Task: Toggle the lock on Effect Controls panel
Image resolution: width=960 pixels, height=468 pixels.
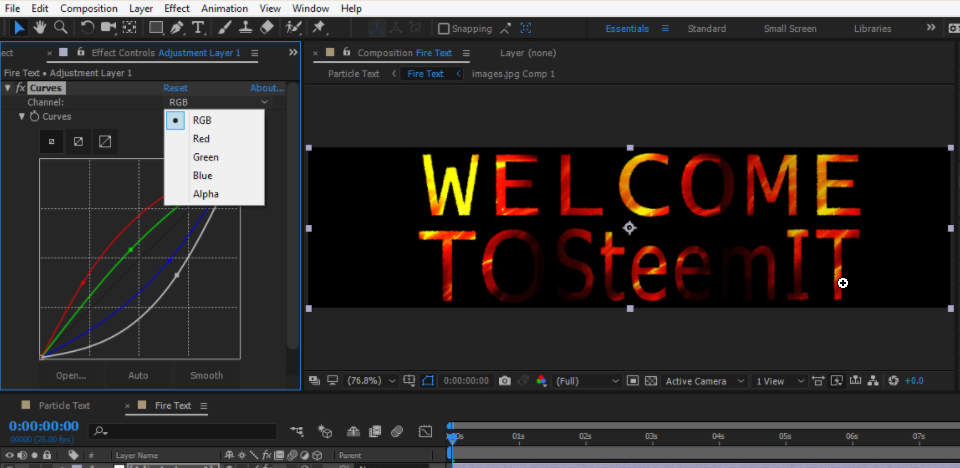Action: pos(80,53)
